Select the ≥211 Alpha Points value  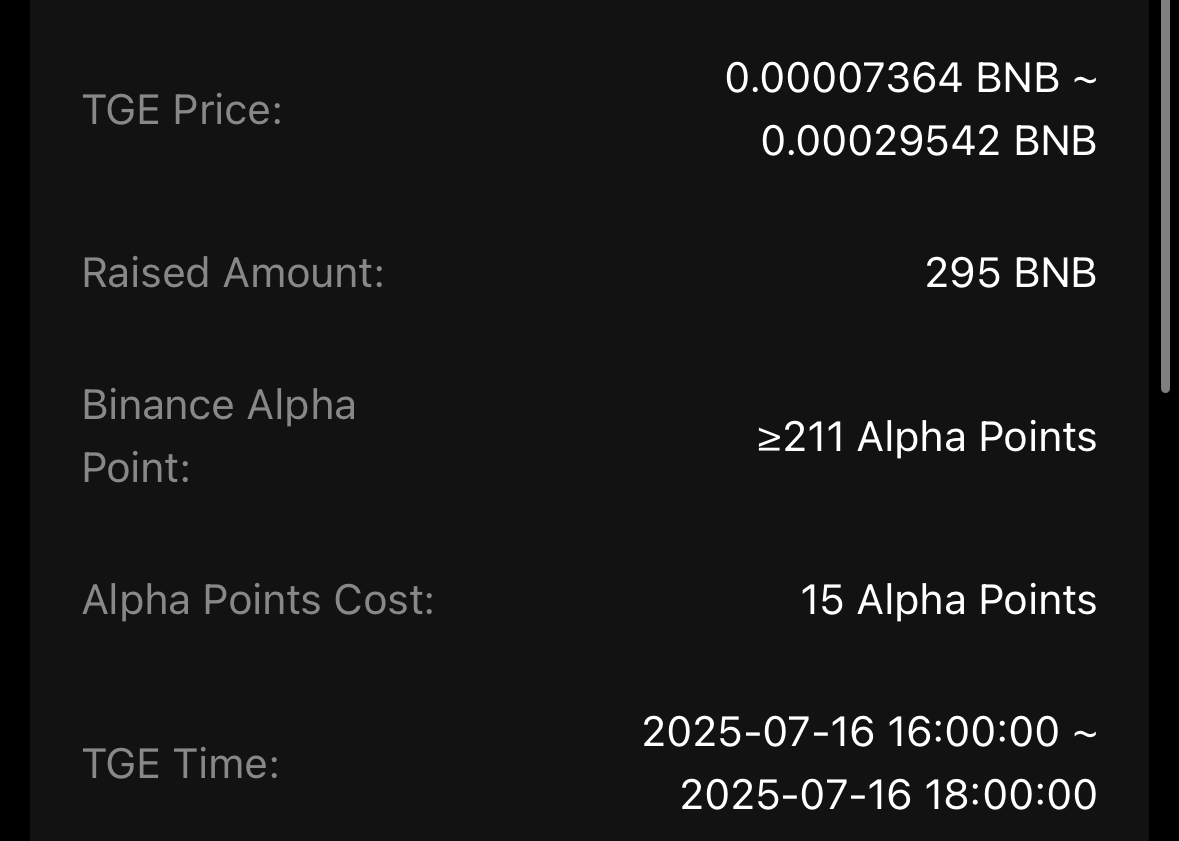(927, 437)
